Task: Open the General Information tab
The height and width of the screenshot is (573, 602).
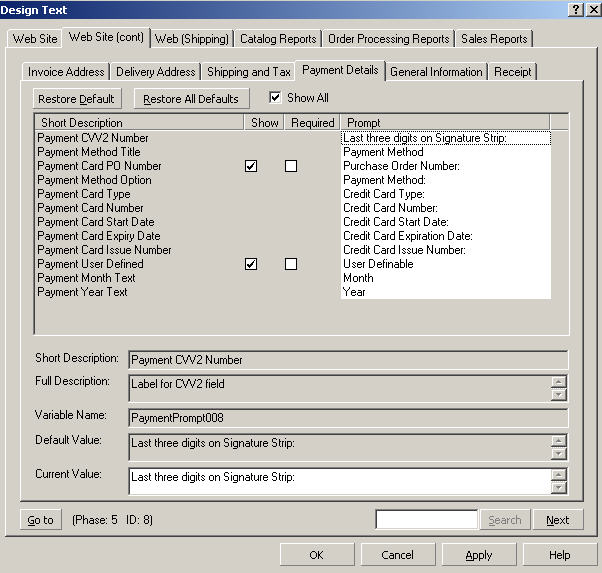Action: pos(436,72)
